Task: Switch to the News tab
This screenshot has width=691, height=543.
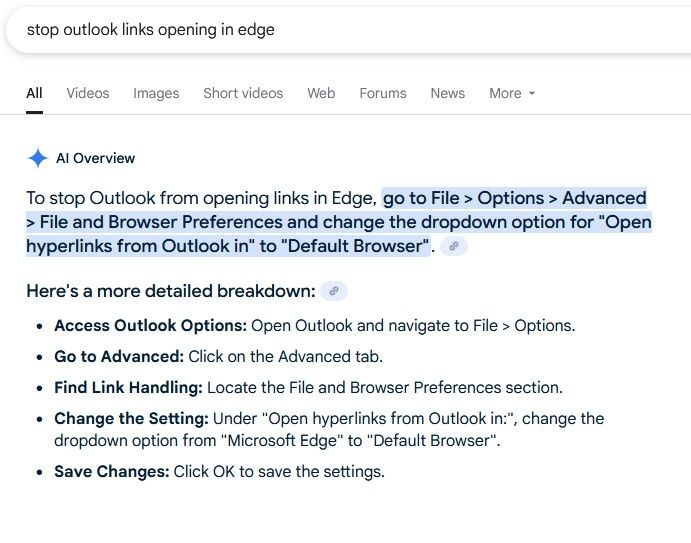Action: [x=448, y=93]
